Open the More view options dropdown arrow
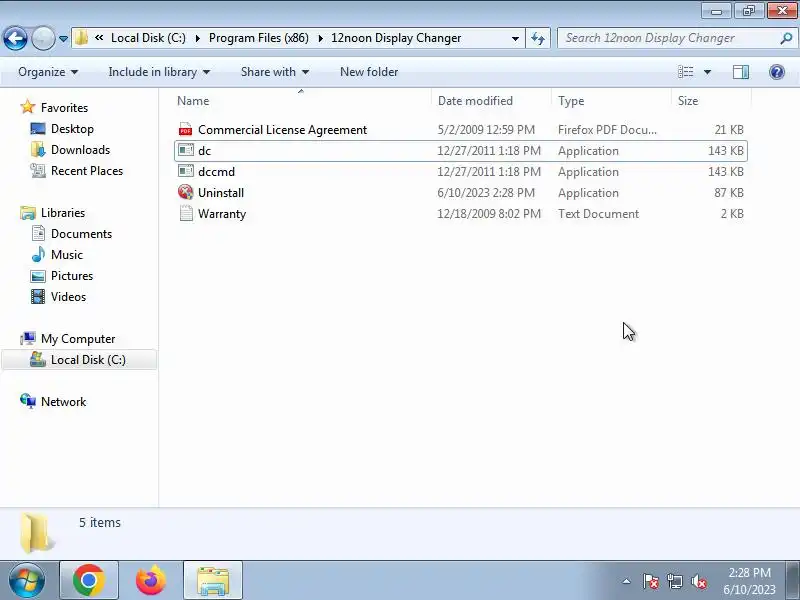This screenshot has width=800, height=600. point(707,72)
